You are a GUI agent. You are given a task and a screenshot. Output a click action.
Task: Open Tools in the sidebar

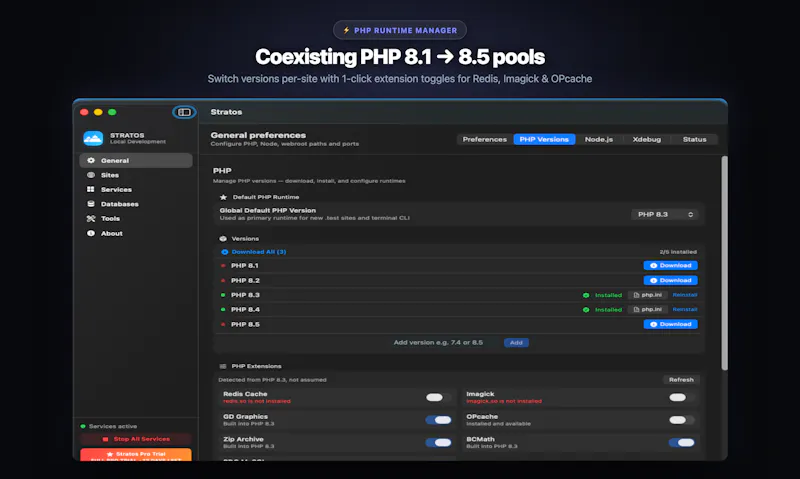(x=136, y=218)
